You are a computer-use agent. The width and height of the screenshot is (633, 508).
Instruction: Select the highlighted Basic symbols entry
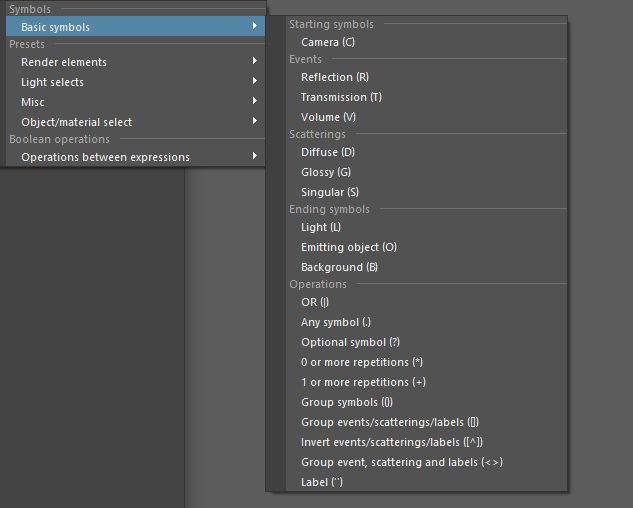135,27
